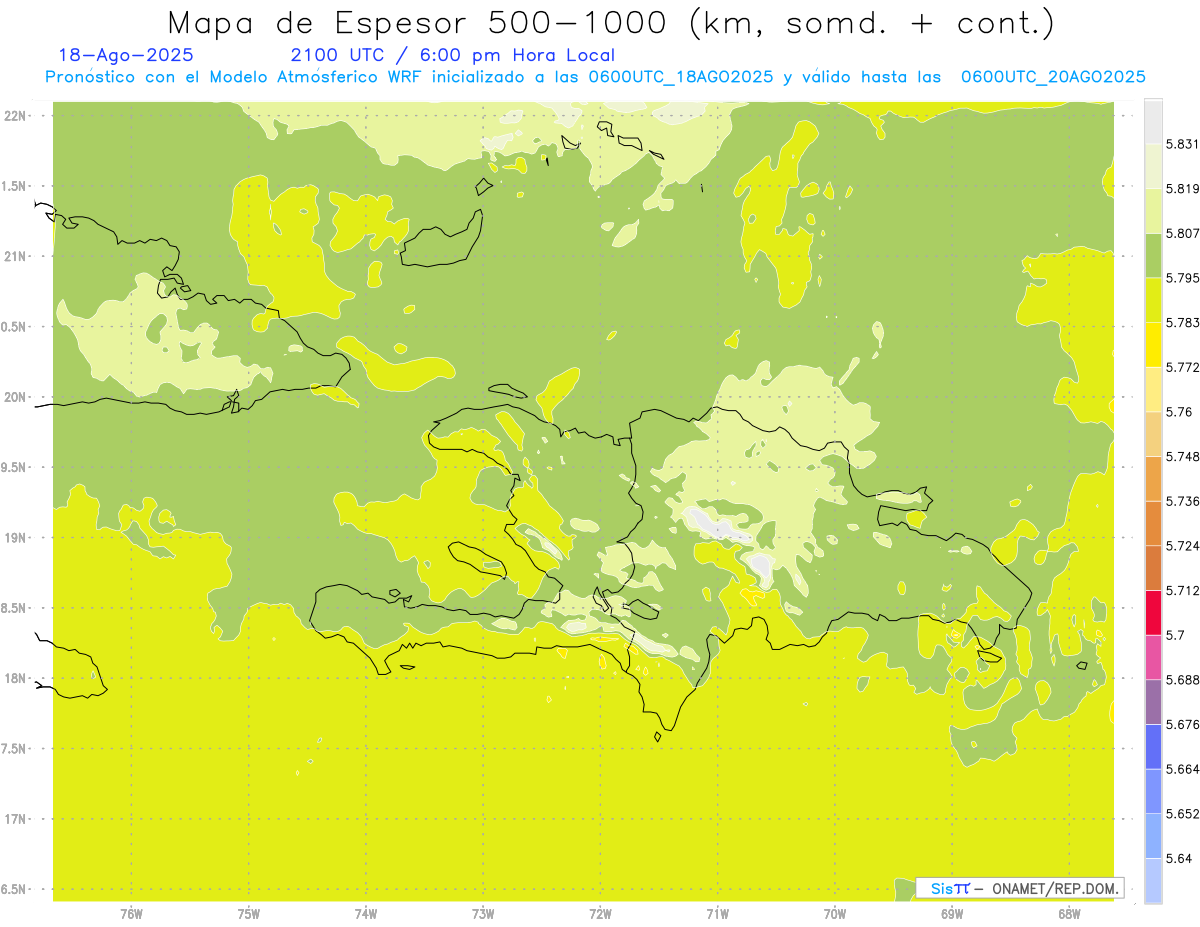Click the legend value '5.819'
Viewport: 1200px width, 927px height.
point(1182,189)
